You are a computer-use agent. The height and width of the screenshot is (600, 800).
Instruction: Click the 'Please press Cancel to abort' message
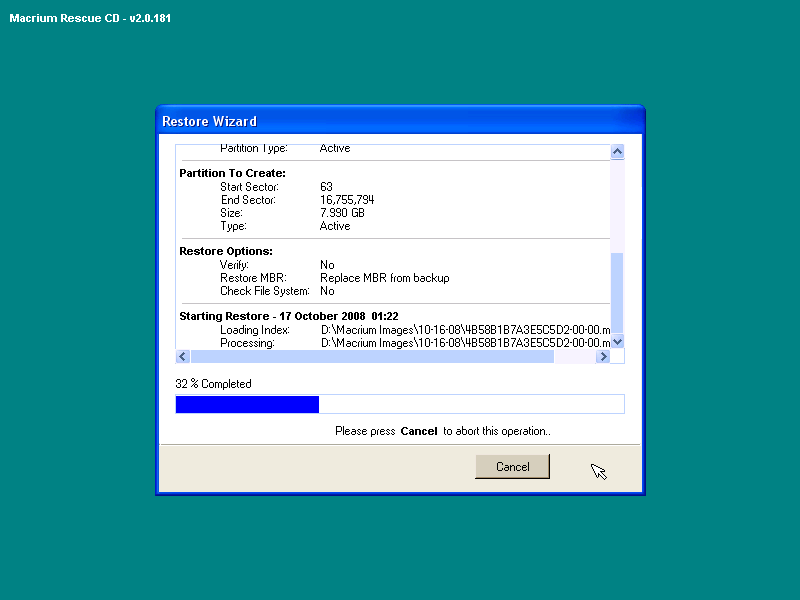click(x=443, y=431)
